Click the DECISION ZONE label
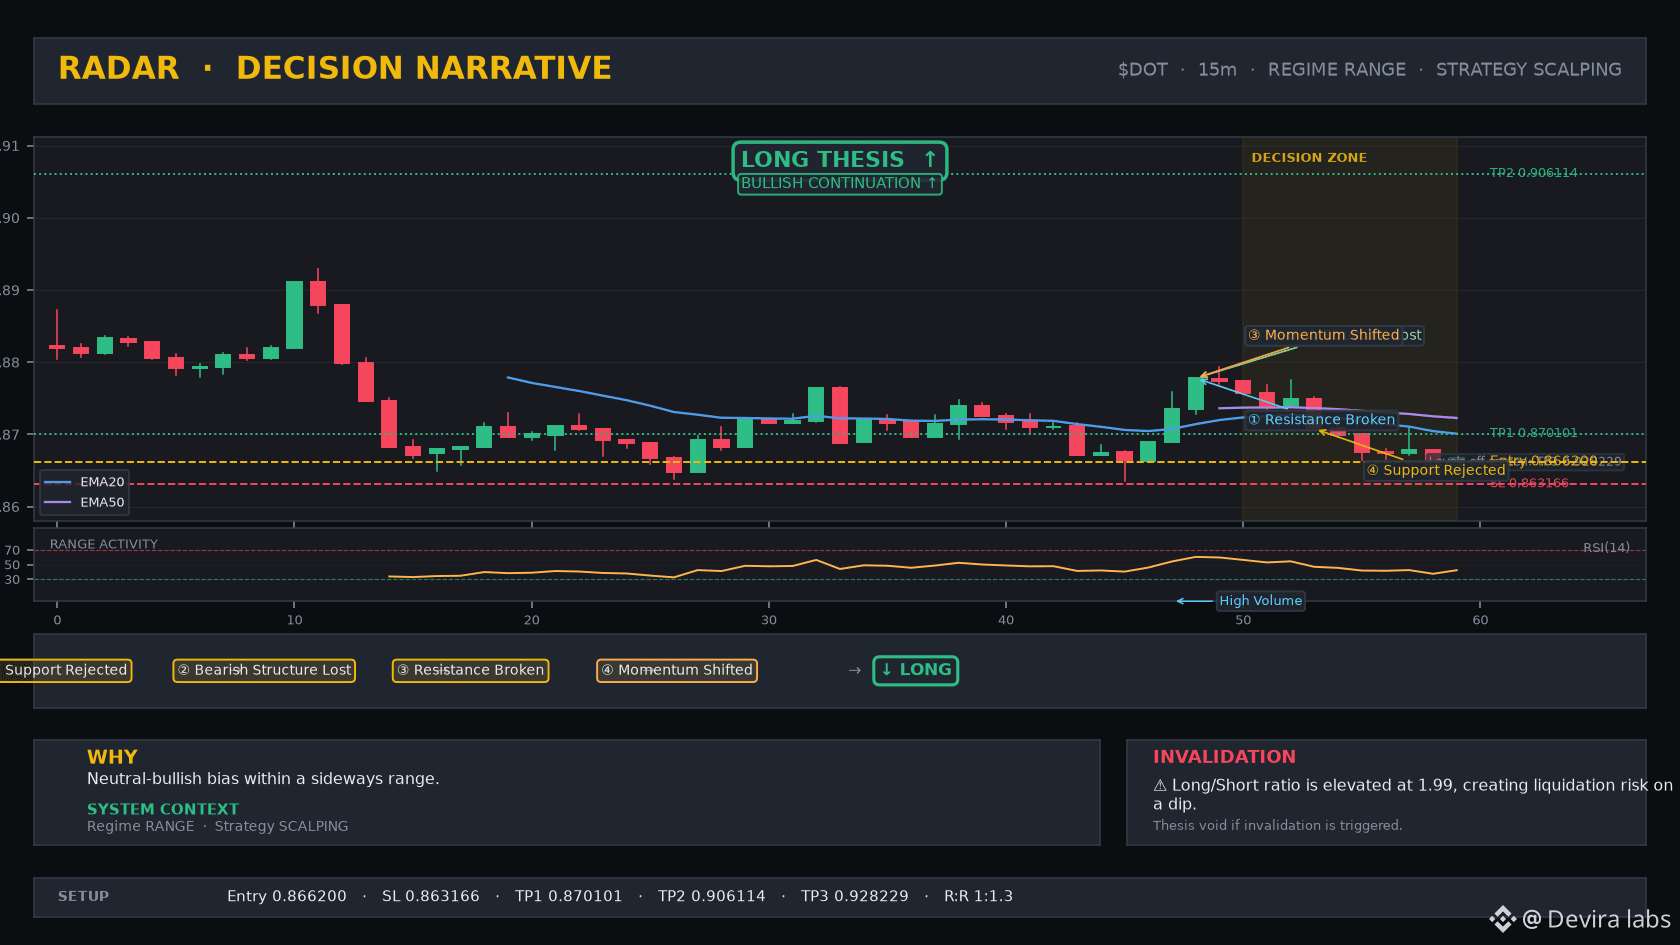 pos(1309,158)
